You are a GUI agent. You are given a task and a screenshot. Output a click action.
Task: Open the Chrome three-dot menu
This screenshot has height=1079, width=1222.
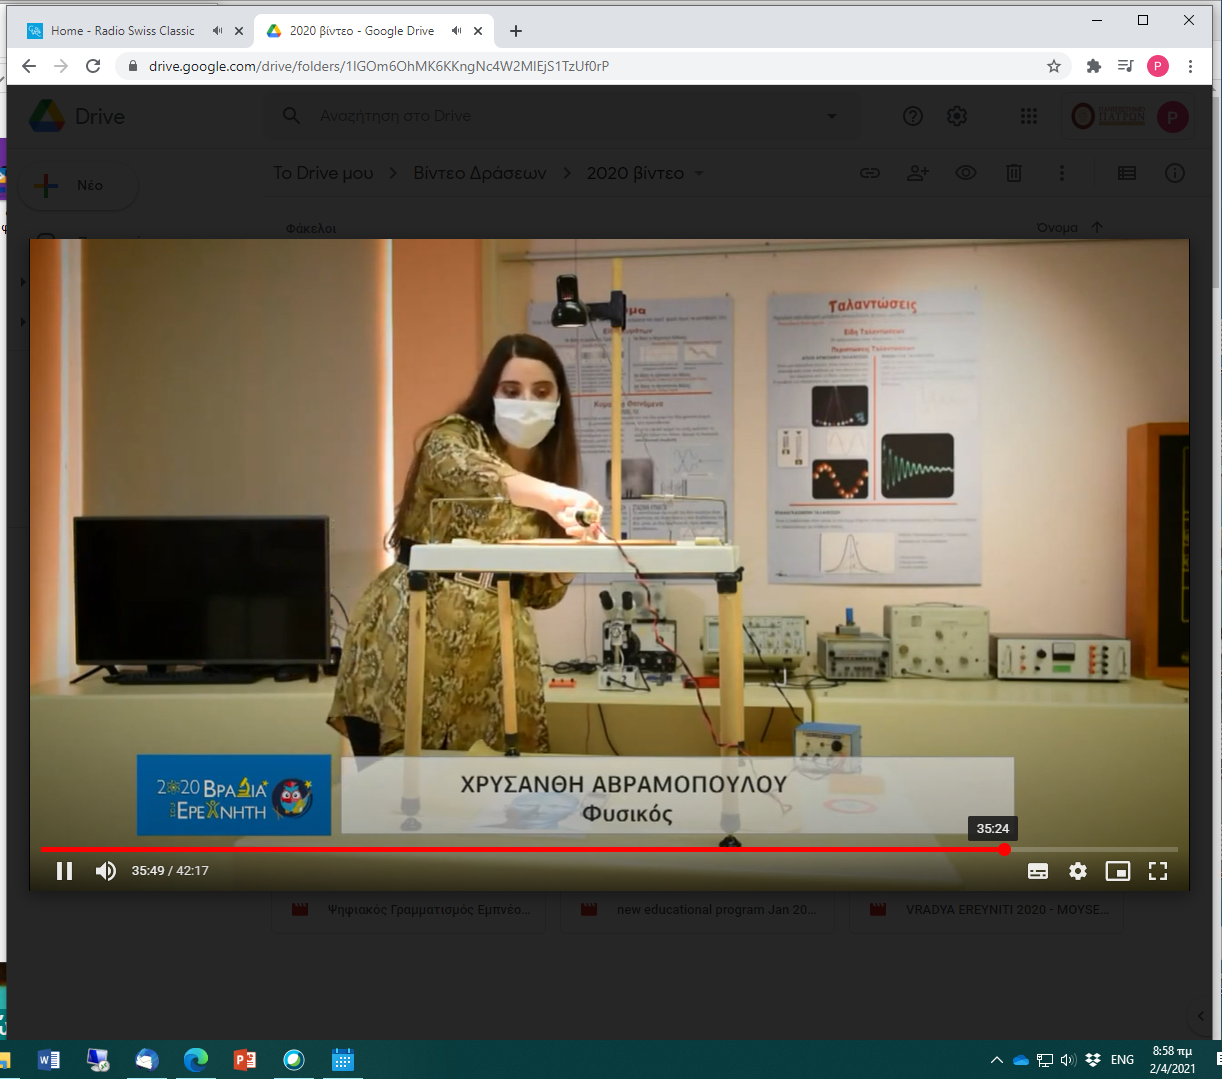point(1190,66)
